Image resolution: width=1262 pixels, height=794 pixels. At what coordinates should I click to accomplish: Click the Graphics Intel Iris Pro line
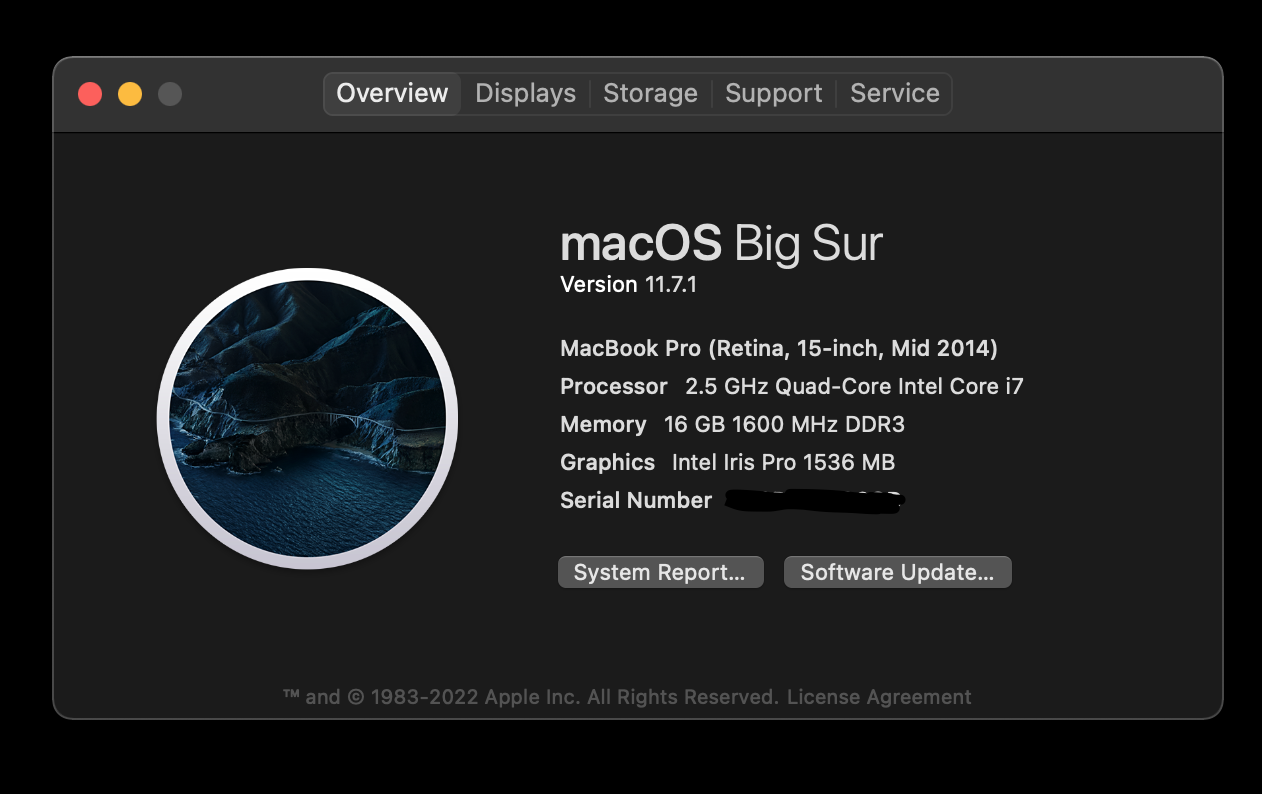[727, 462]
